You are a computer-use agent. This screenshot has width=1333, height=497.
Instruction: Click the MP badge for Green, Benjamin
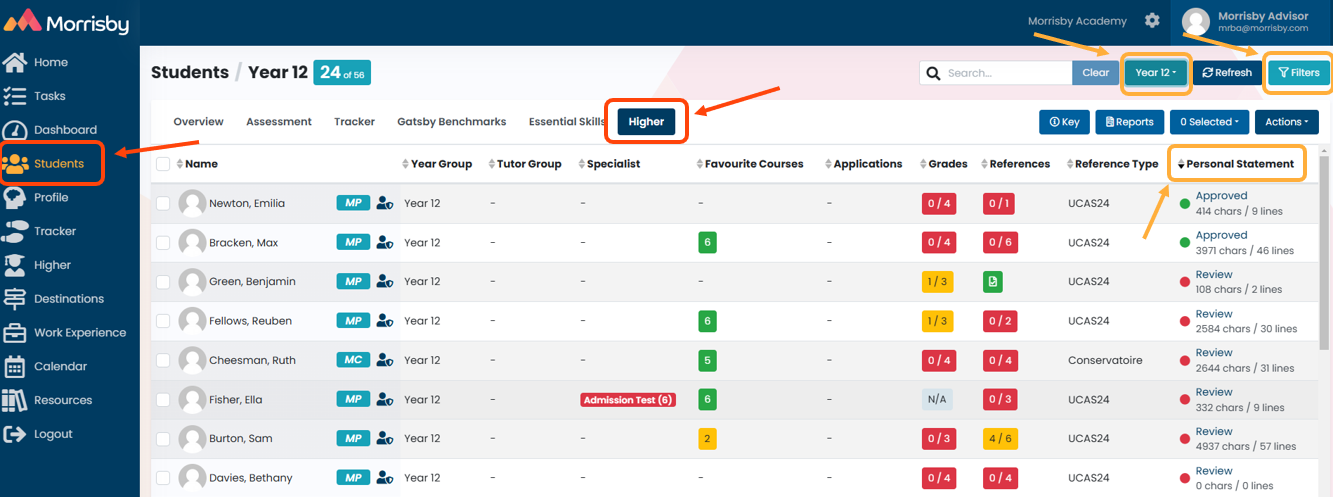tap(353, 282)
